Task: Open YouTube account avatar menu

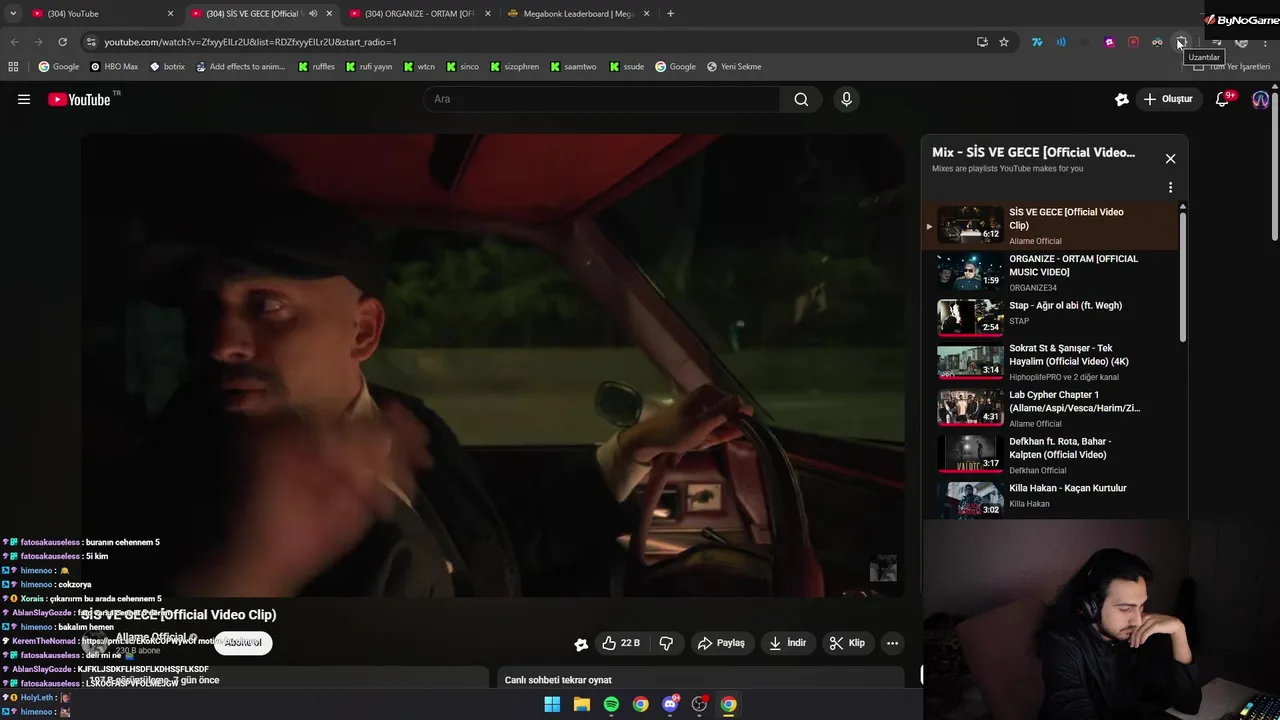Action: pos(1260,99)
